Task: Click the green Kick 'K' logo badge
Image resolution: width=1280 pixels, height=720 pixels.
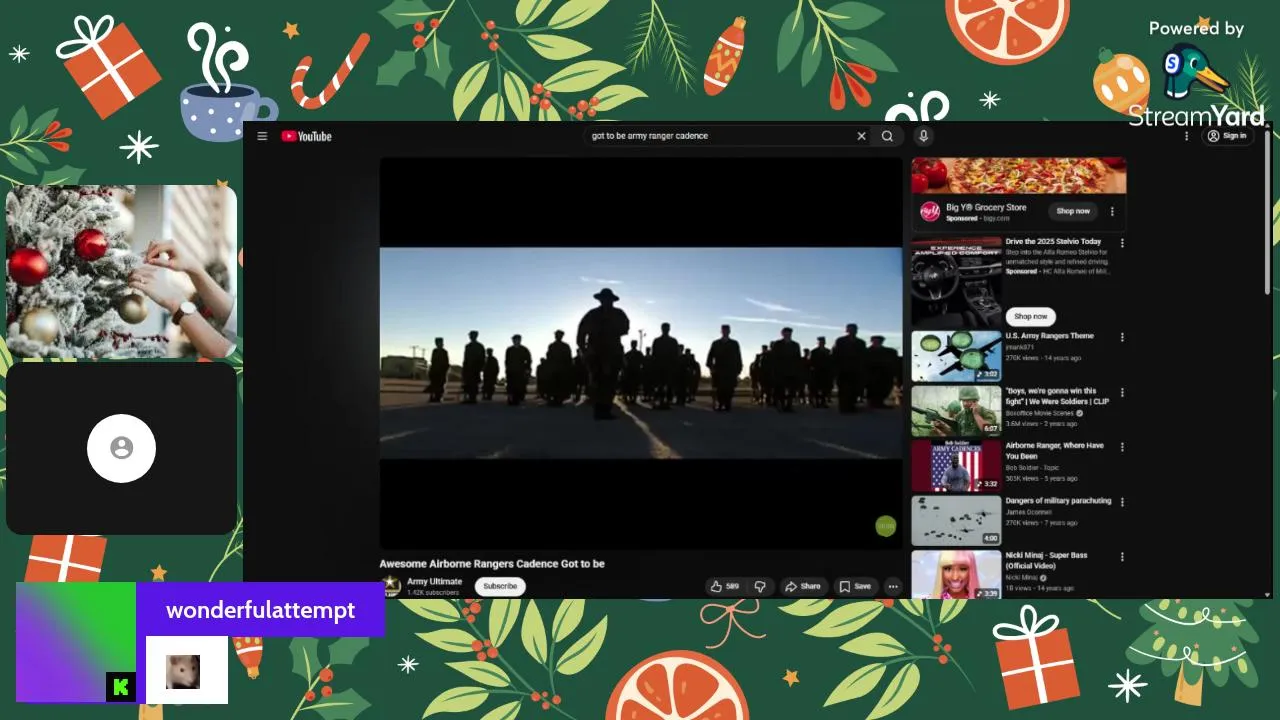Action: coord(121,687)
